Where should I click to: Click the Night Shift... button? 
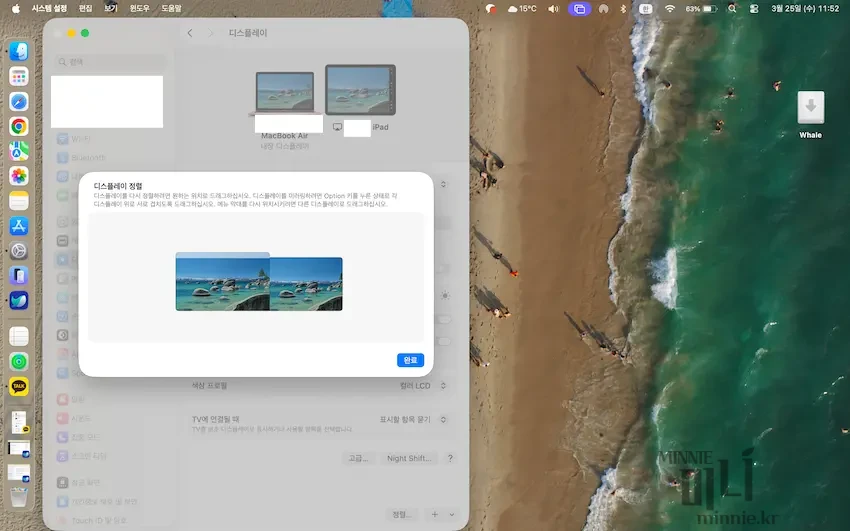pyautogui.click(x=409, y=458)
